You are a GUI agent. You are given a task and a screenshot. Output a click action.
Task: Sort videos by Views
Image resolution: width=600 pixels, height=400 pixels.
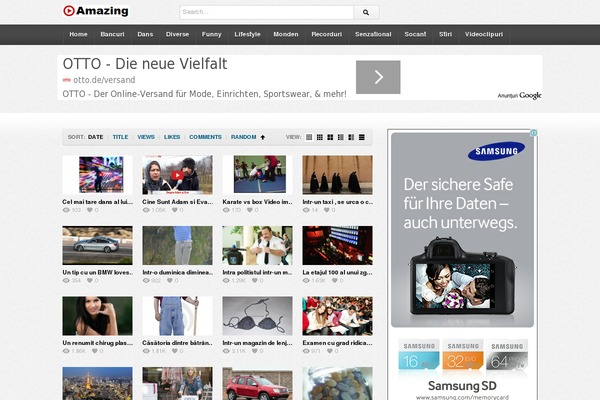click(146, 137)
